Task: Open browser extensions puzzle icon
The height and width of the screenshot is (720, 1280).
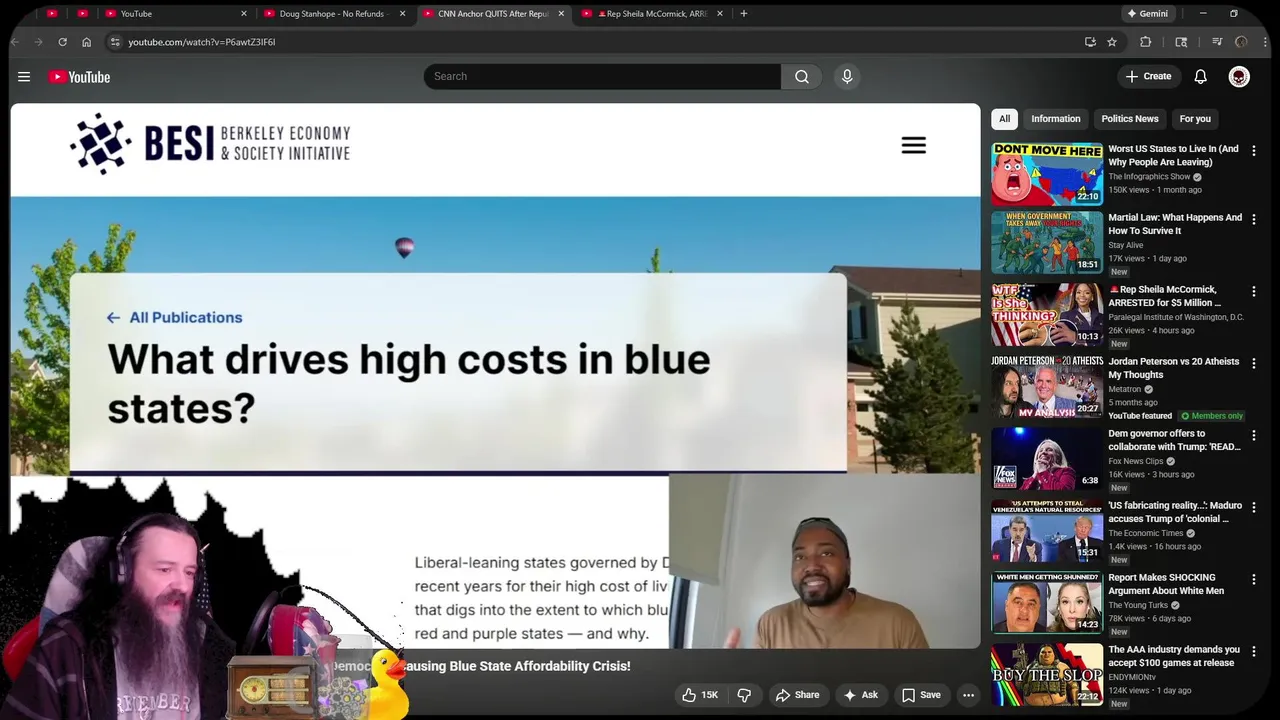Action: pyautogui.click(x=1146, y=42)
